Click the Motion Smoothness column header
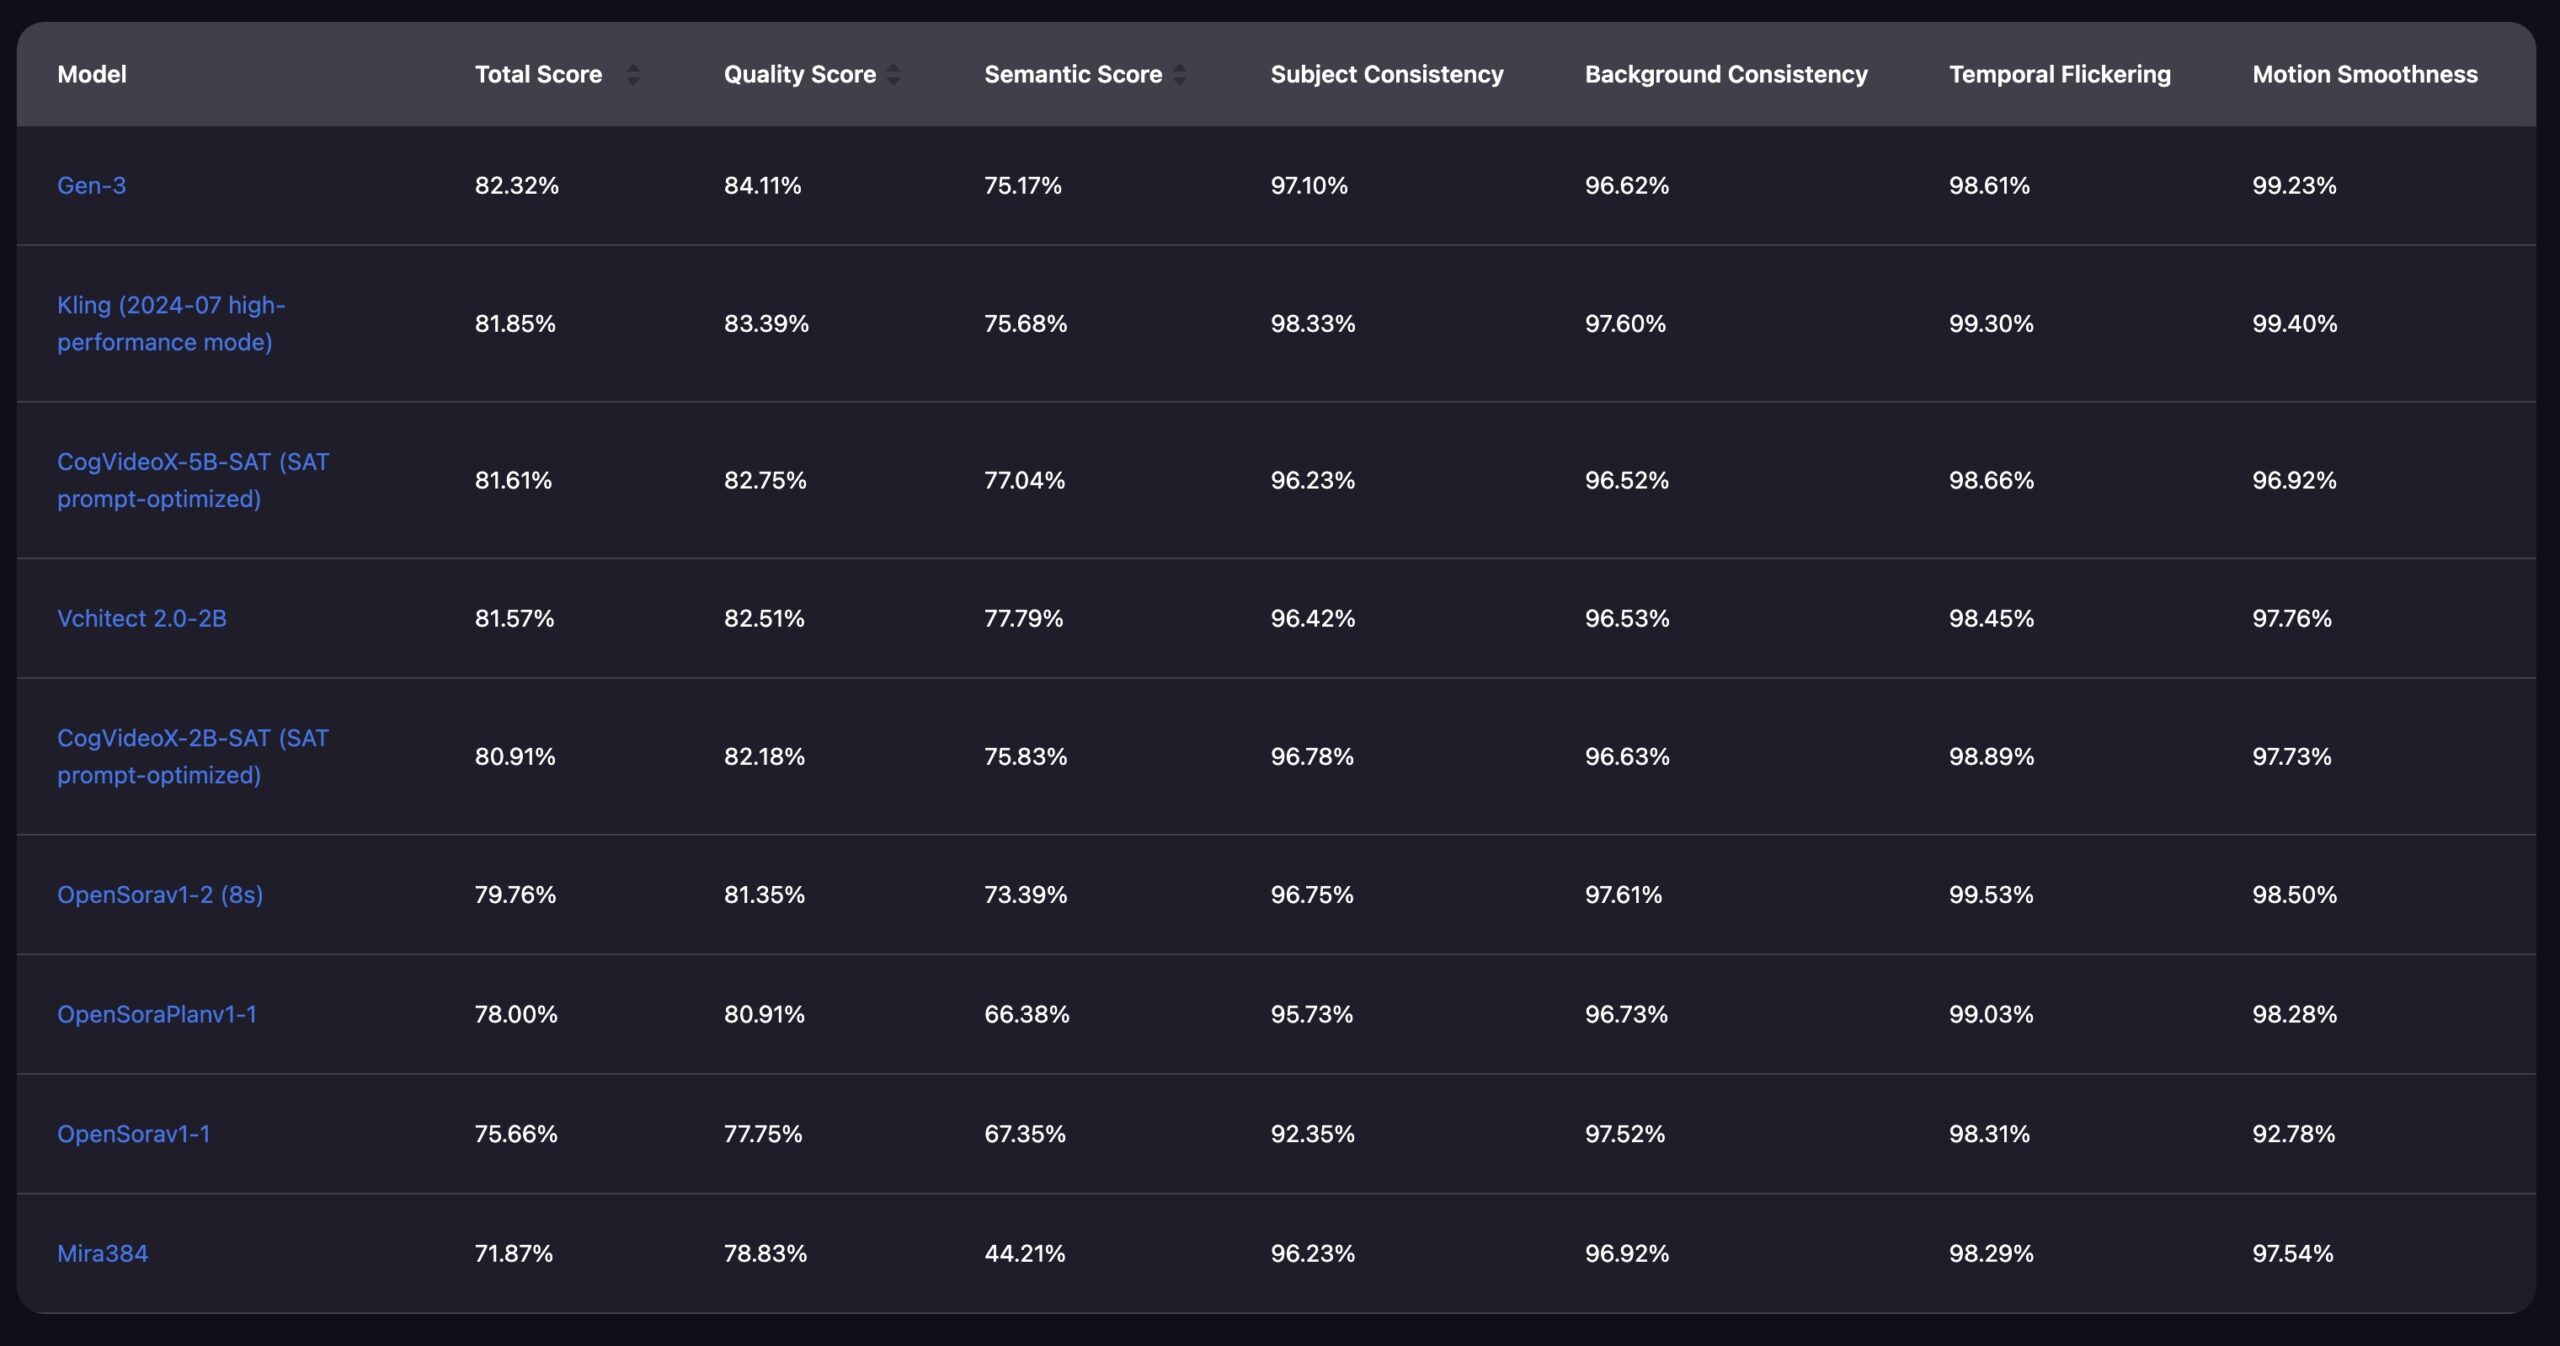Screen dimensions: 2560x1346 [x=2365, y=74]
